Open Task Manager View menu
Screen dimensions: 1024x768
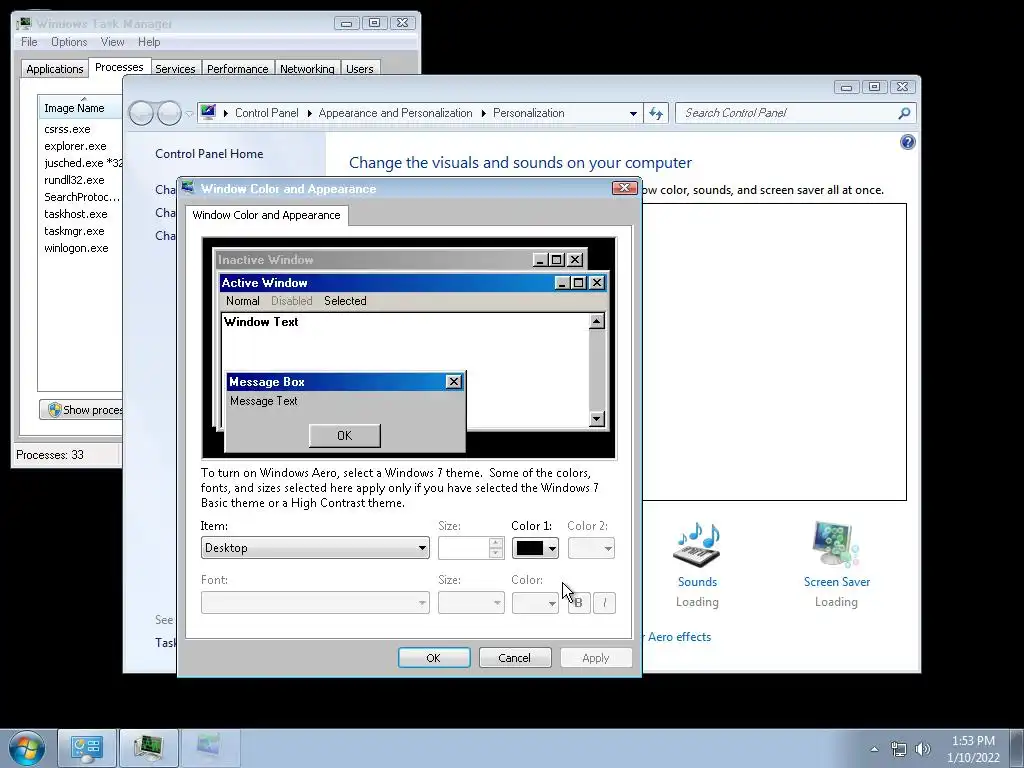(112, 42)
